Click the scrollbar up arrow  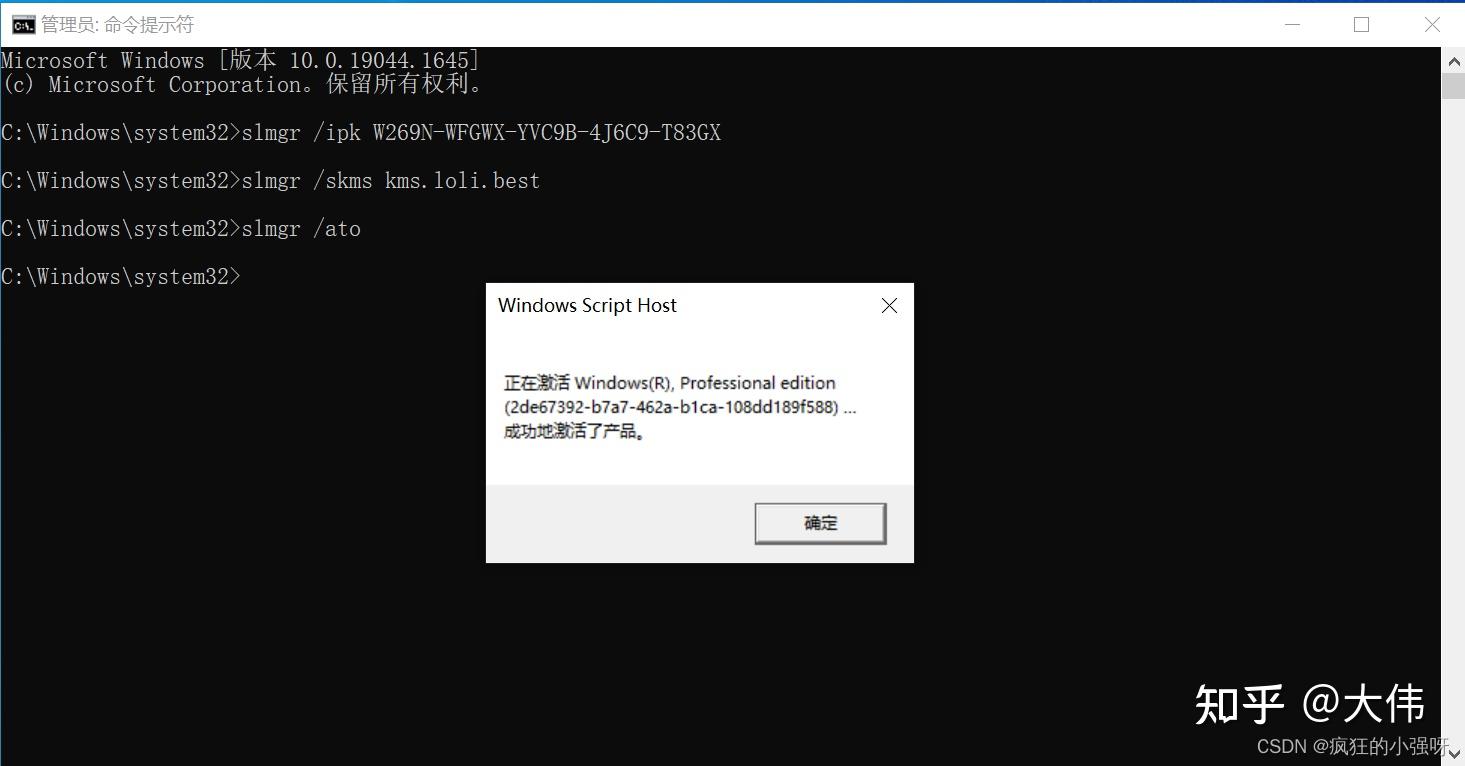[1454, 61]
